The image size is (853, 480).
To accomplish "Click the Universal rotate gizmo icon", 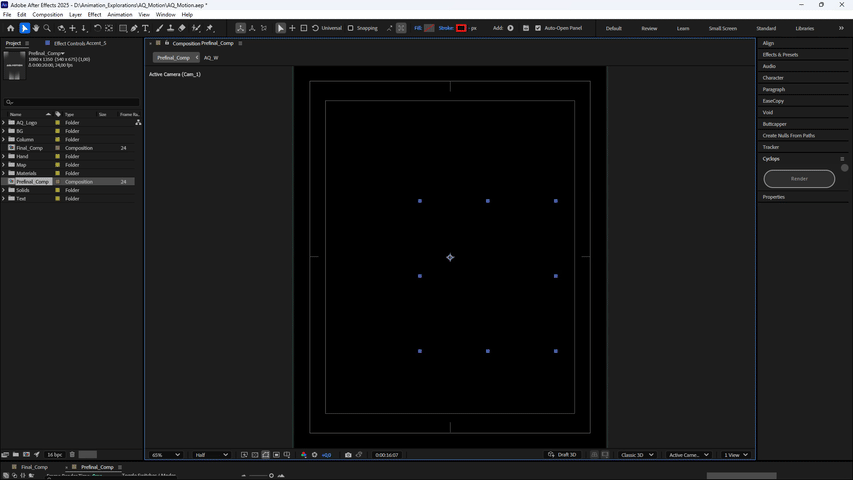I will pyautogui.click(x=316, y=28).
